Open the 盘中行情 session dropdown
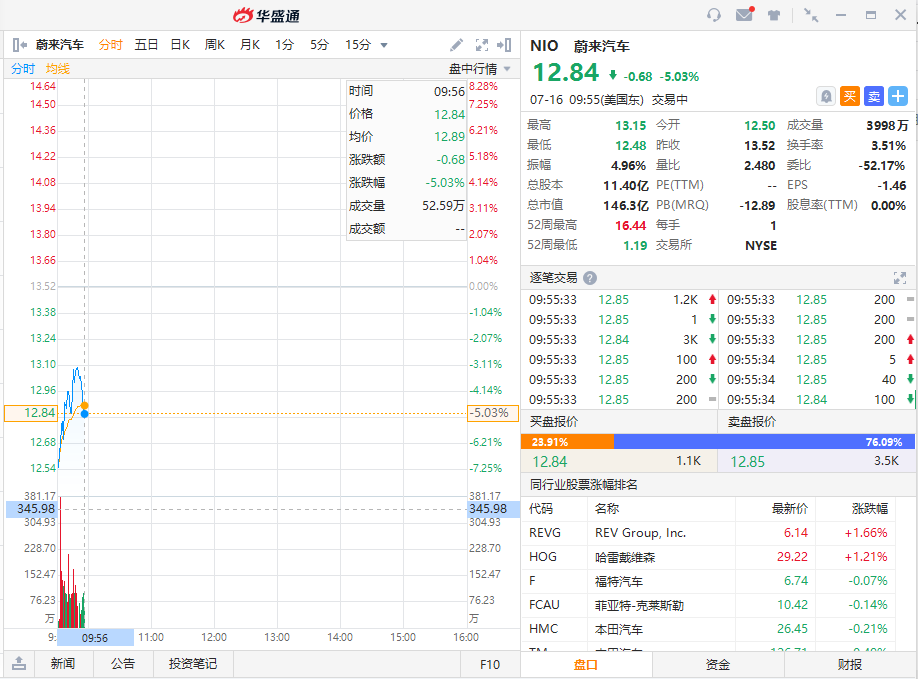Image resolution: width=918 pixels, height=679 pixels. [x=480, y=69]
